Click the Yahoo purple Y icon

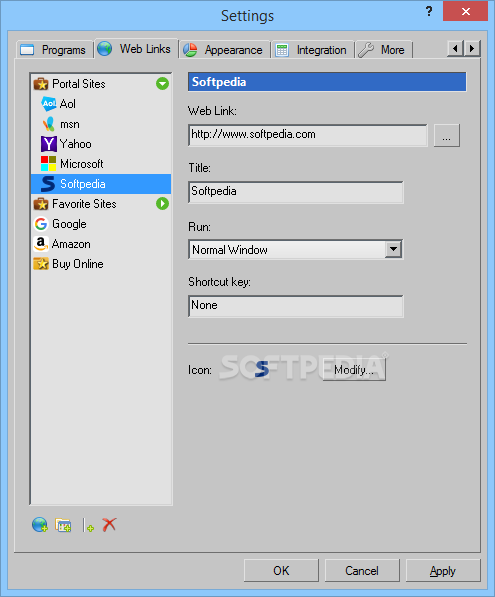49,144
